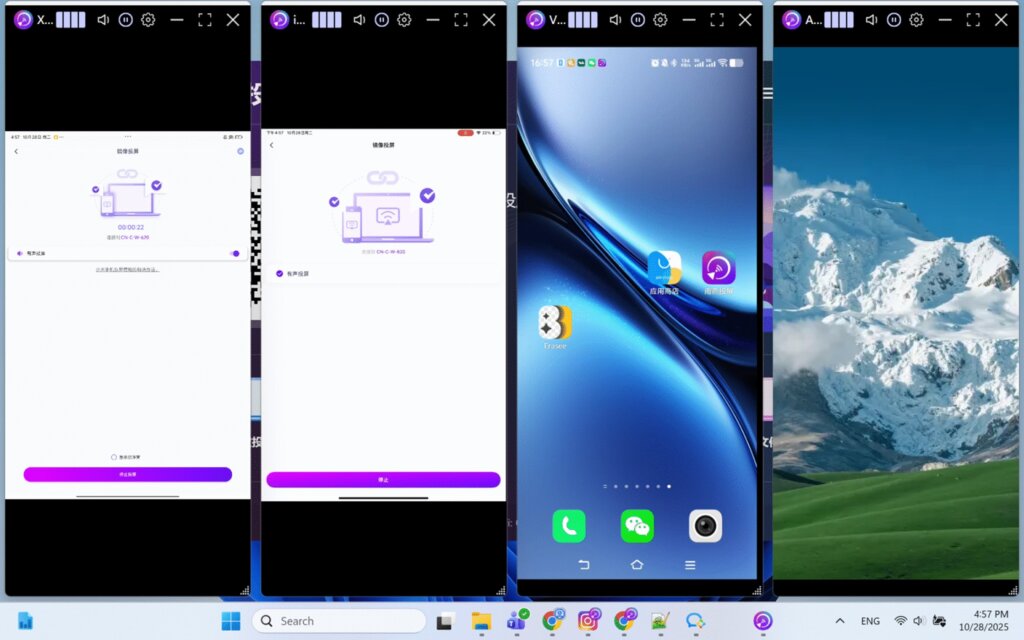Open the blue app store icon
Screen dimensions: 1024x640
pos(664,268)
